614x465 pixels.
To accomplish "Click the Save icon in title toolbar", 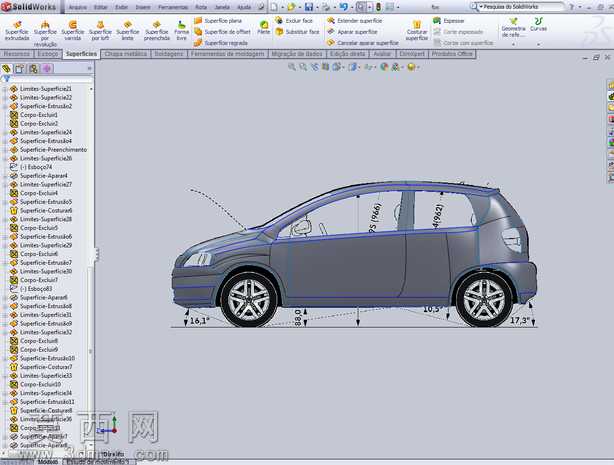I will click(x=309, y=7).
